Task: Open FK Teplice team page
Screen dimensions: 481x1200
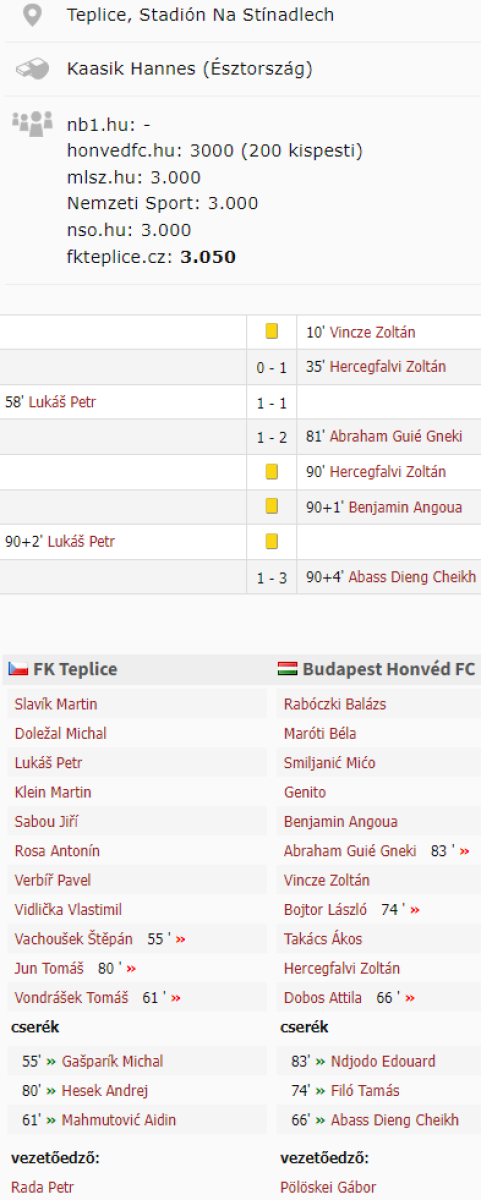Action: click(75, 669)
